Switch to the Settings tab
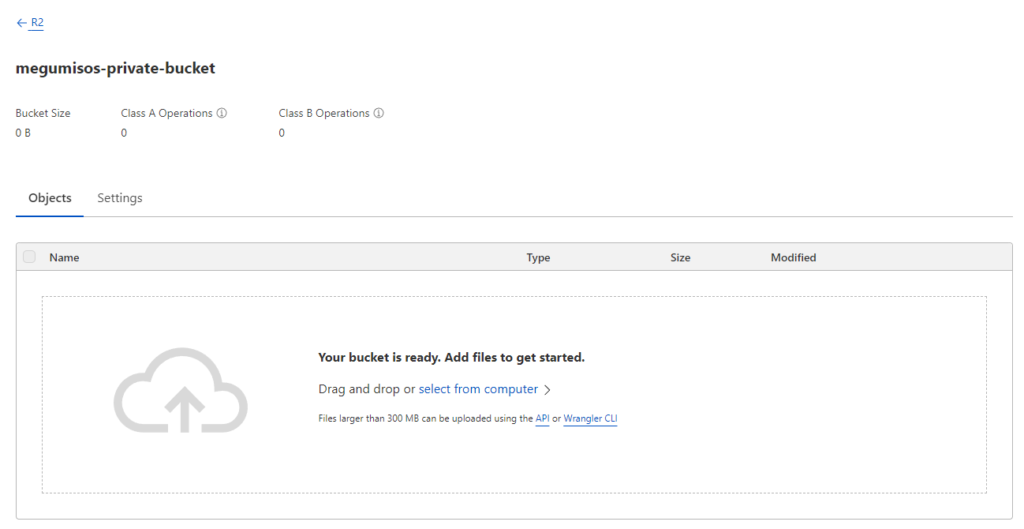This screenshot has width=1024, height=529. pos(120,198)
